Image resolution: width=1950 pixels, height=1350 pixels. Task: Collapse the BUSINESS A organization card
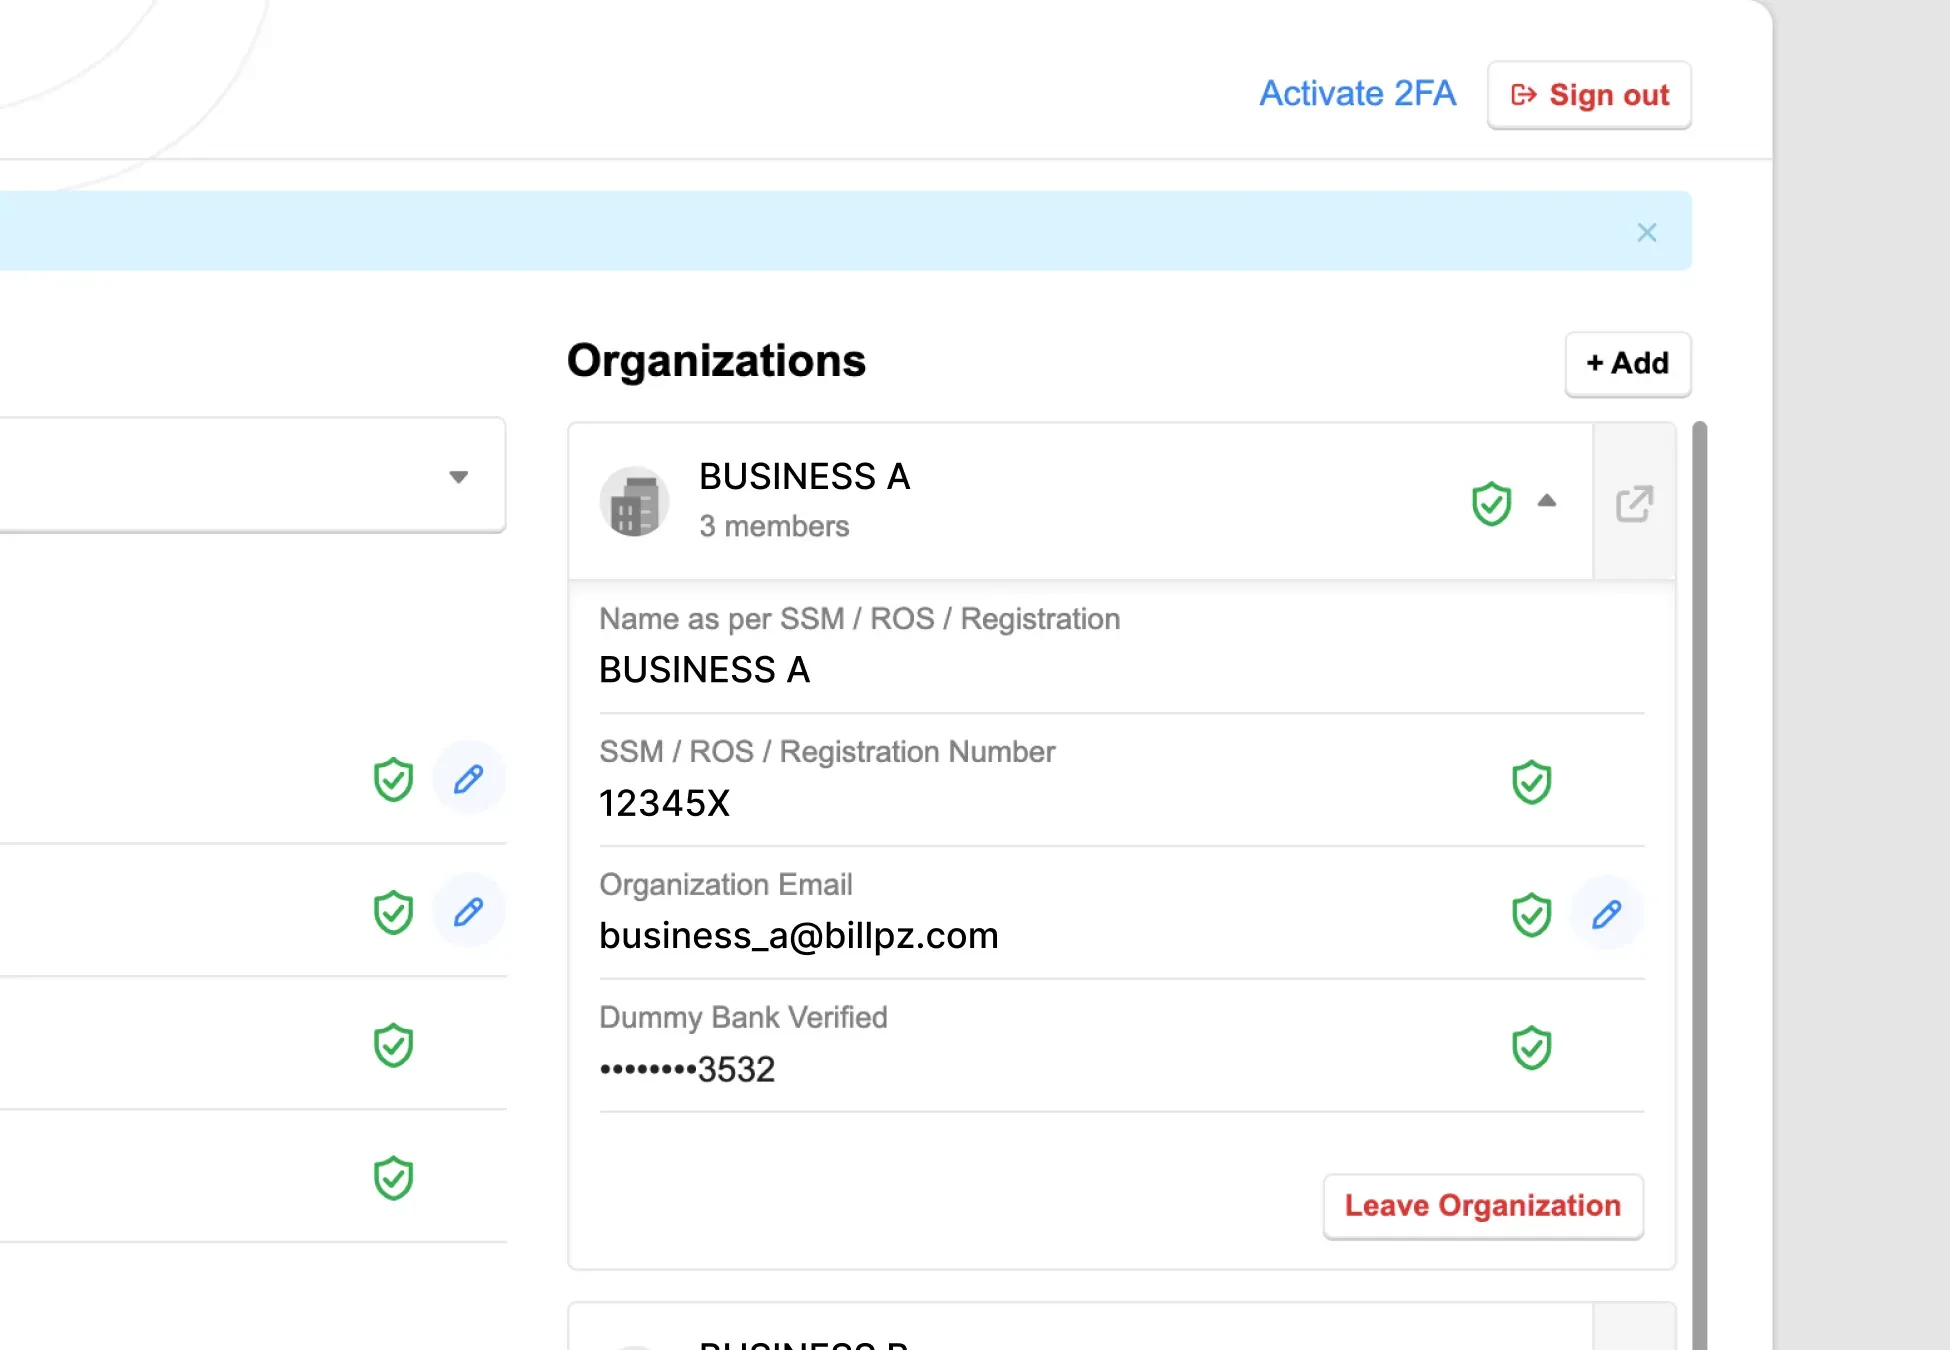click(1547, 501)
